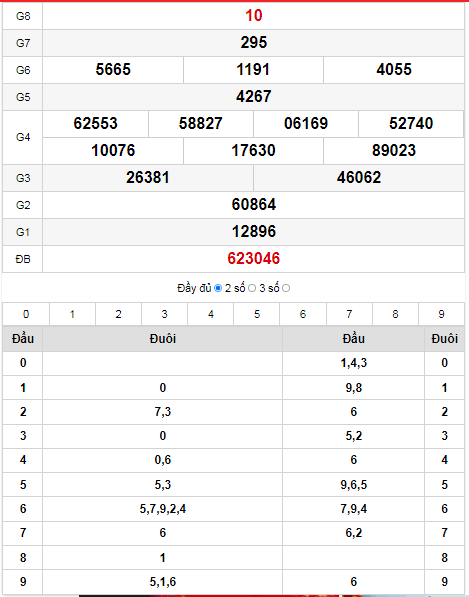The height and width of the screenshot is (597, 469).
Task: Select the "3 số" radio option
Action: (286, 289)
